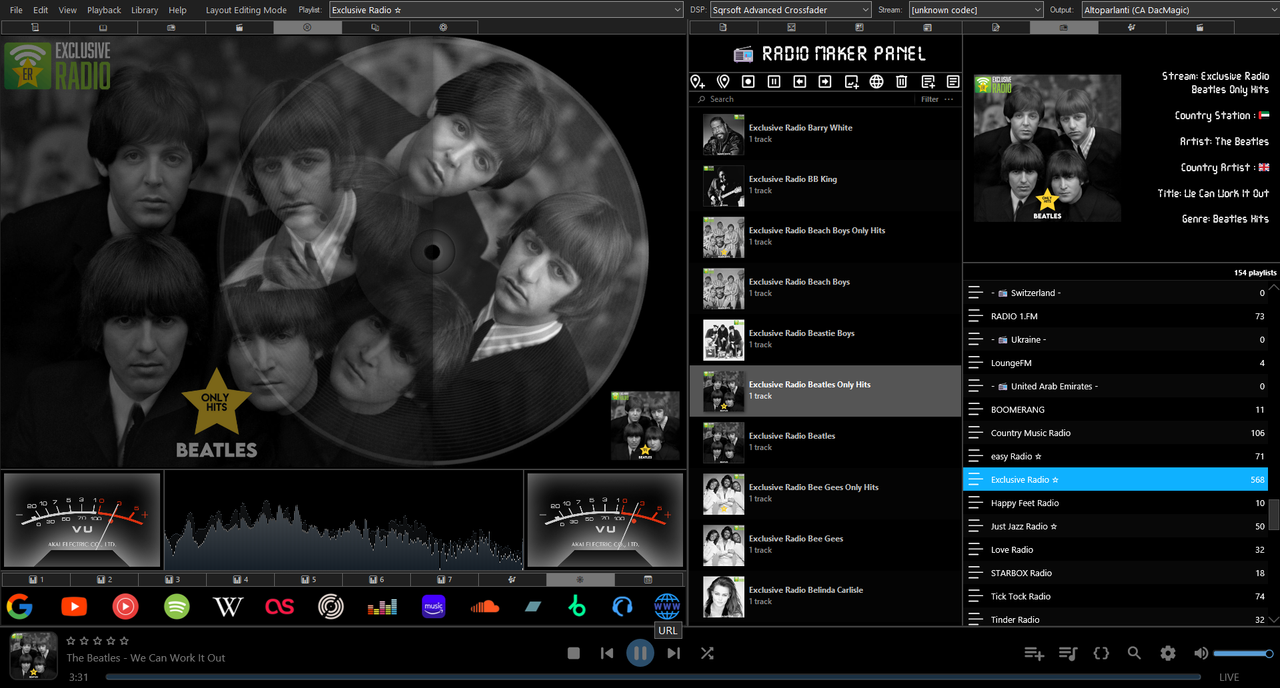Select the Just Jazz Radio playlist
Image resolution: width=1280 pixels, height=688 pixels.
1116,526
